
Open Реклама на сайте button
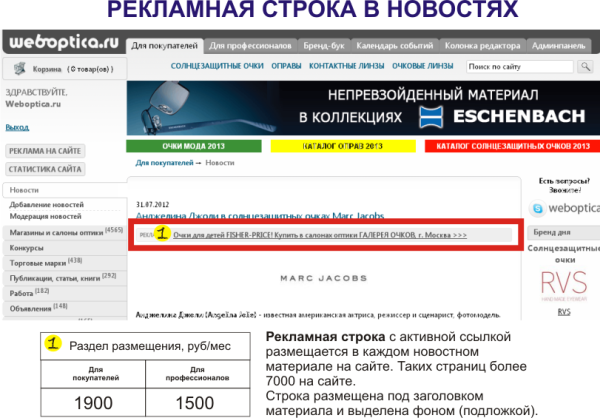pyautogui.click(x=45, y=151)
